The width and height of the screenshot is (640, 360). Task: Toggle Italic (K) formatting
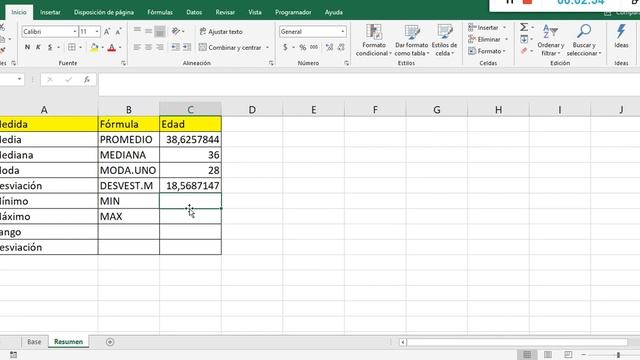[38, 47]
